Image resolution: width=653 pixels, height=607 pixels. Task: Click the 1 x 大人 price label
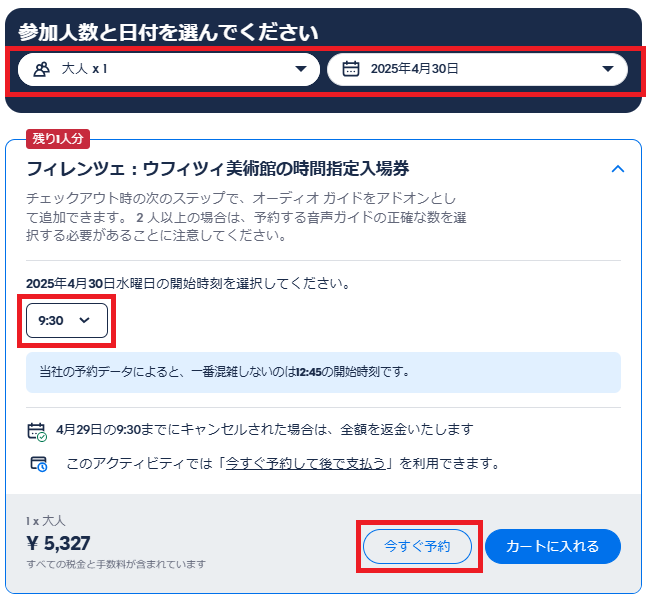(x=45, y=521)
